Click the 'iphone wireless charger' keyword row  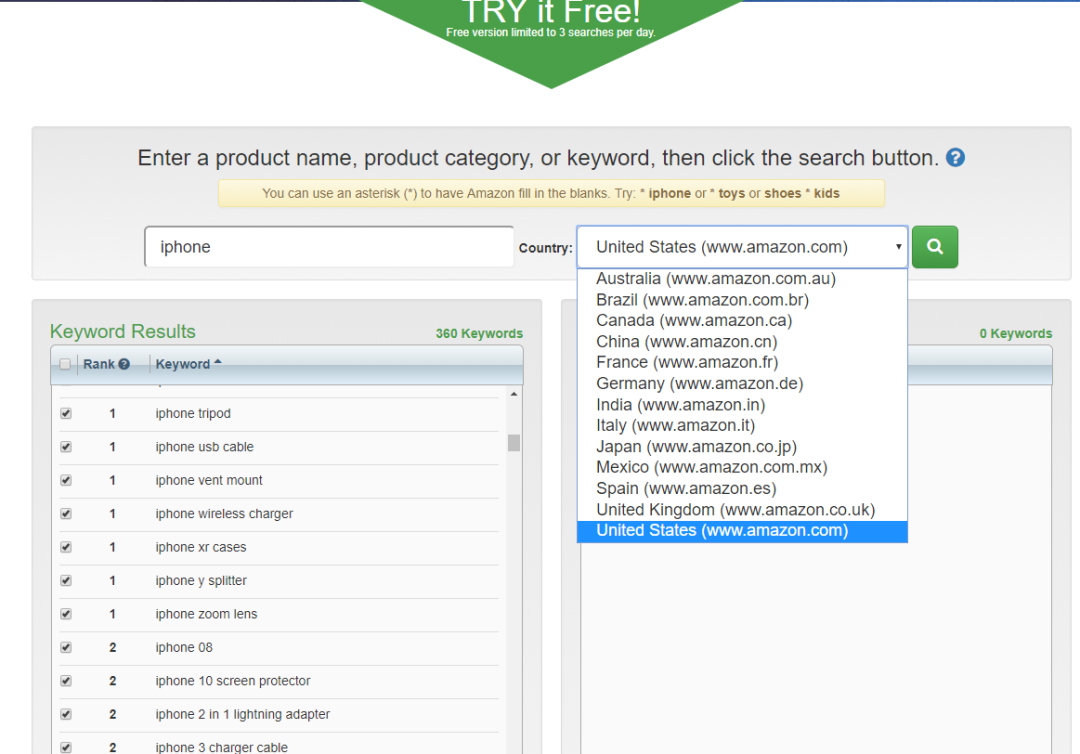pos(224,514)
